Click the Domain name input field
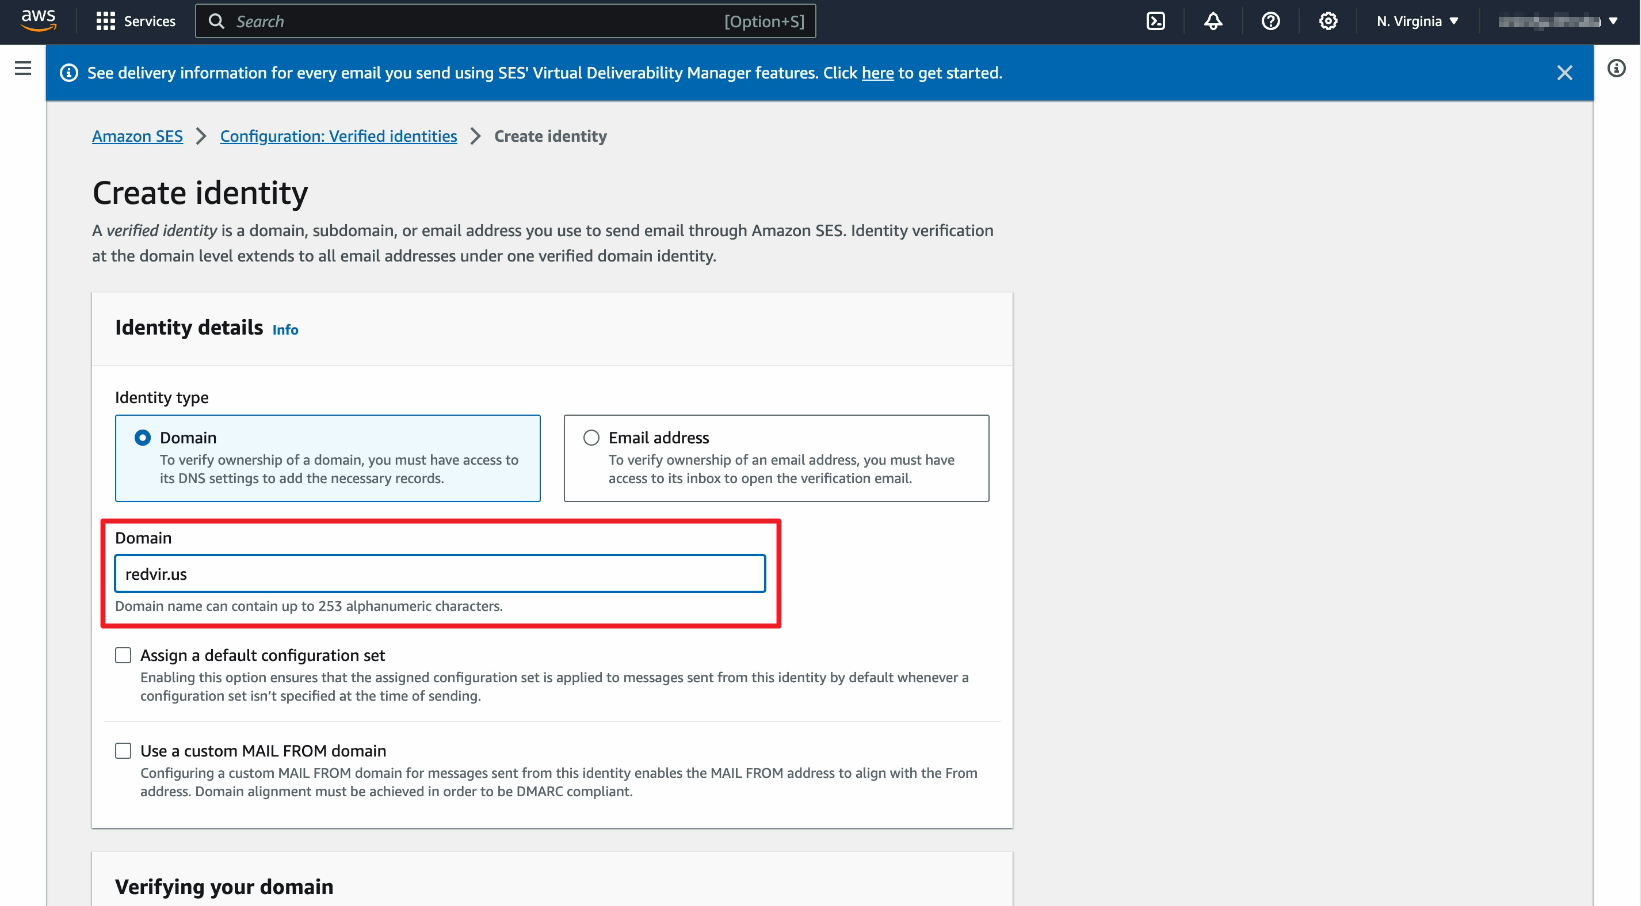The image size is (1641, 906). (440, 574)
